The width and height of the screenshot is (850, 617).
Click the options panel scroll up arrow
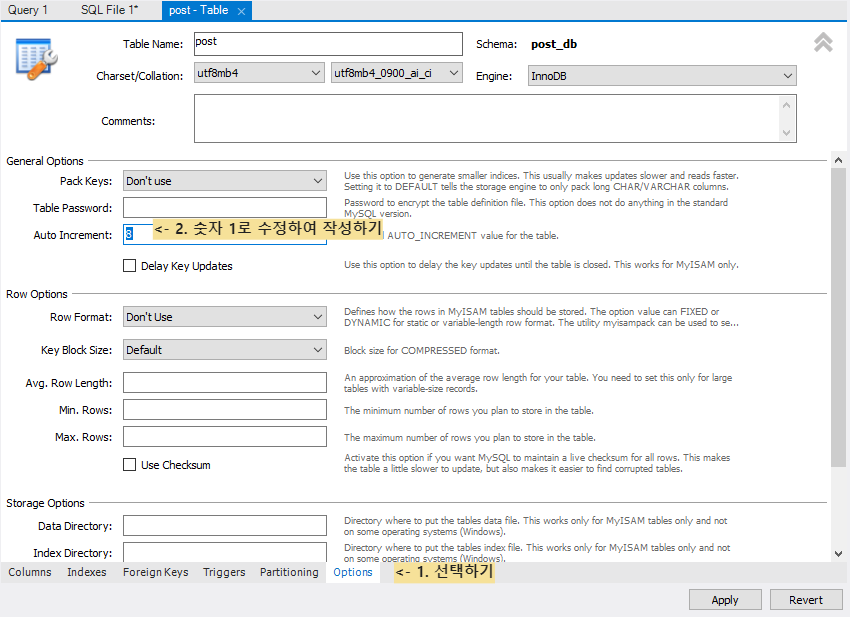pyautogui.click(x=838, y=160)
